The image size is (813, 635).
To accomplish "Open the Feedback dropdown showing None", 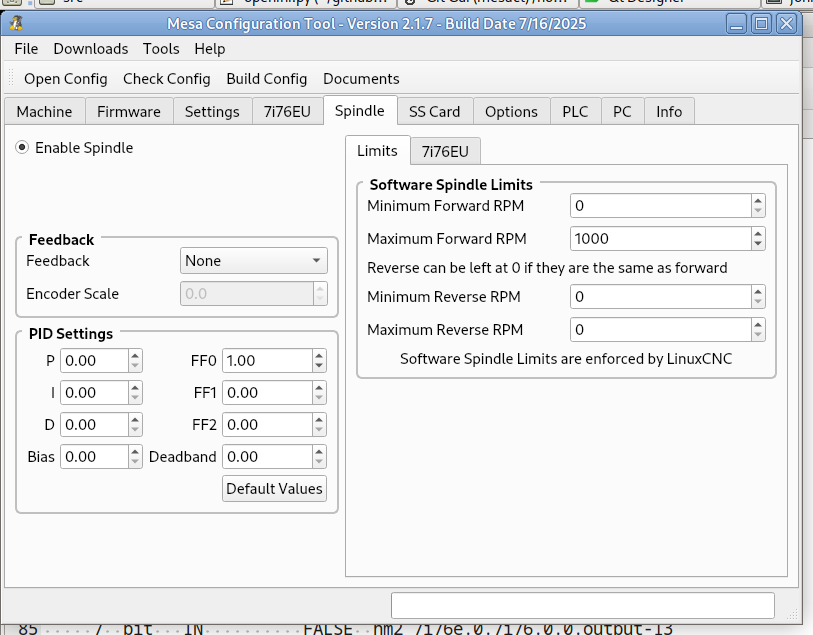I will [x=254, y=261].
